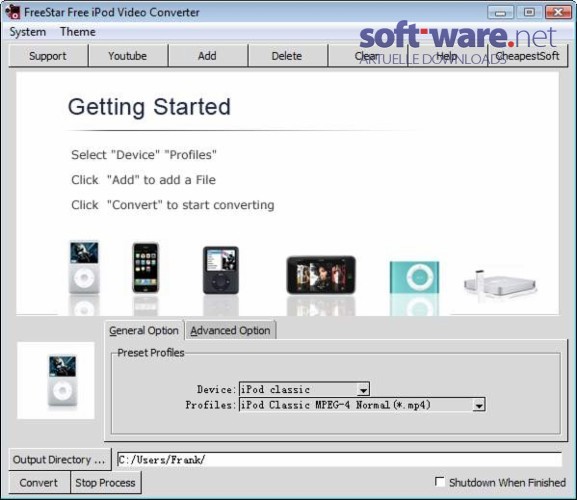Screen dimensions: 577x500
Task: Click the text Select "Device" "Profiles"
Action: point(144,155)
